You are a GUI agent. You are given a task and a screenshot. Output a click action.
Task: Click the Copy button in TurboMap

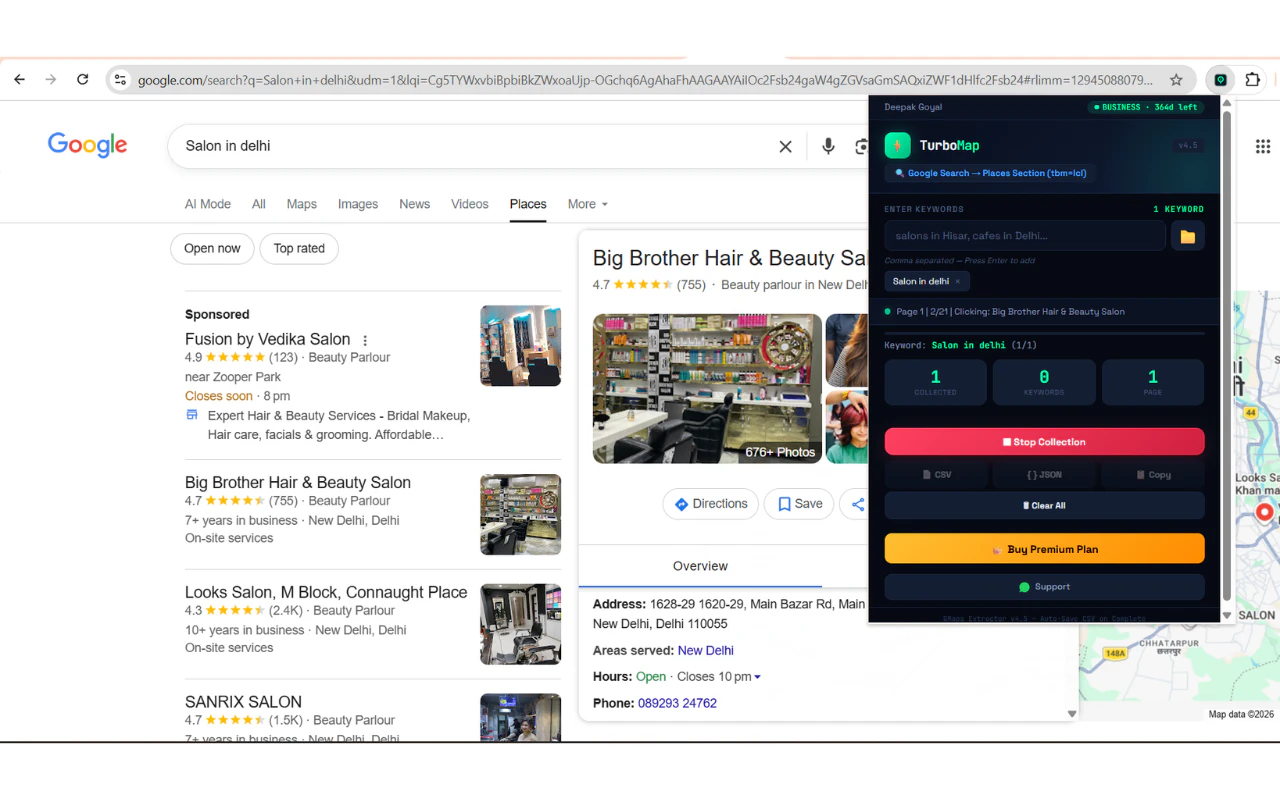[1152, 475]
